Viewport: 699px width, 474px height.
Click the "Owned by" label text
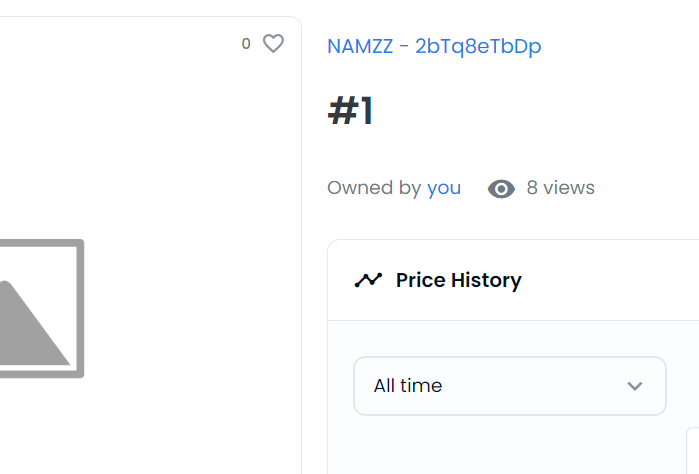[373, 187]
